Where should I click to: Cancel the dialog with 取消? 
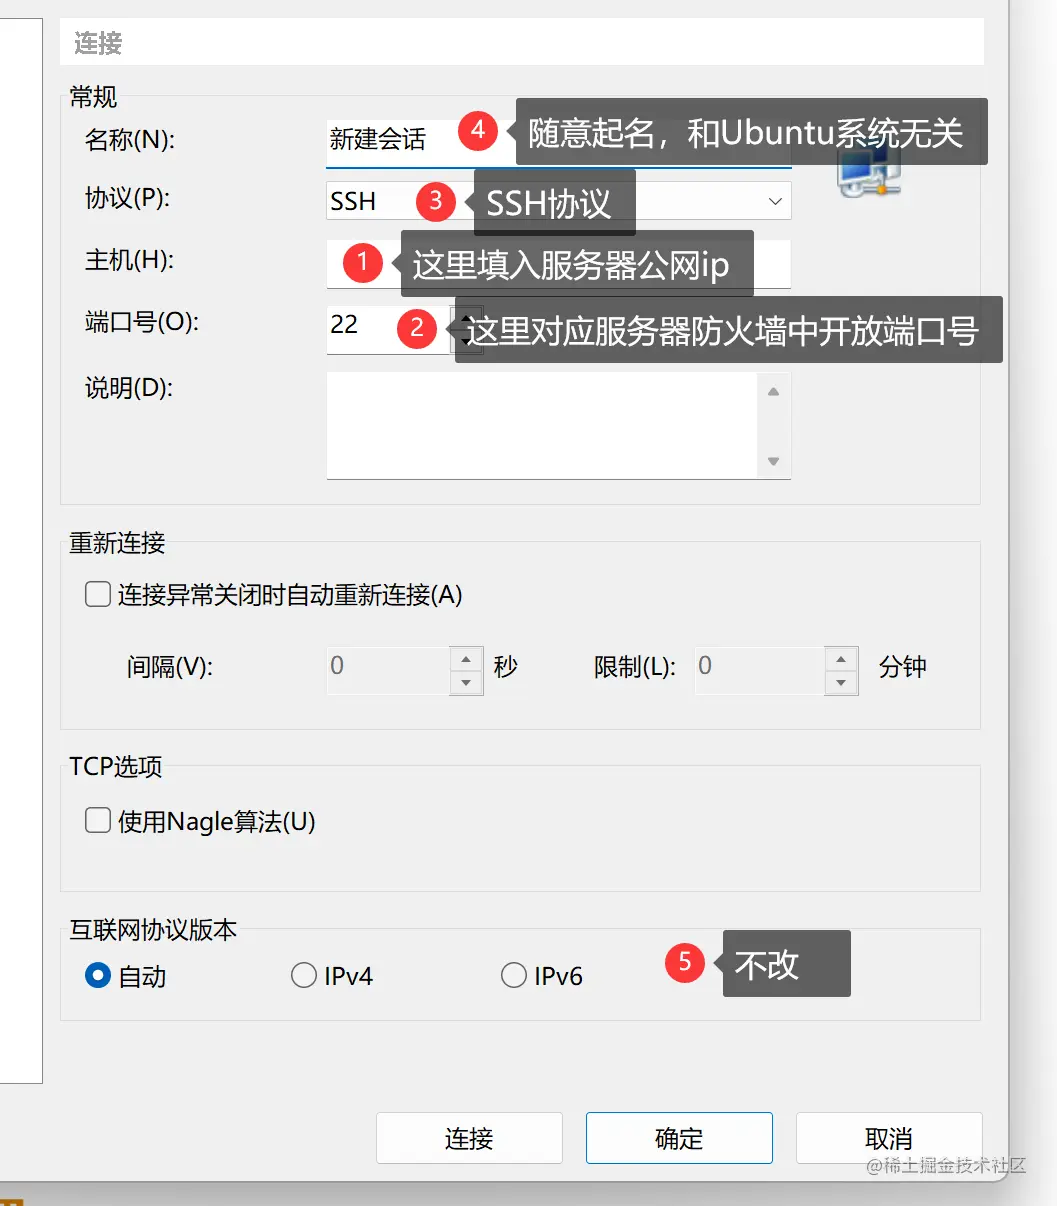tap(889, 1138)
